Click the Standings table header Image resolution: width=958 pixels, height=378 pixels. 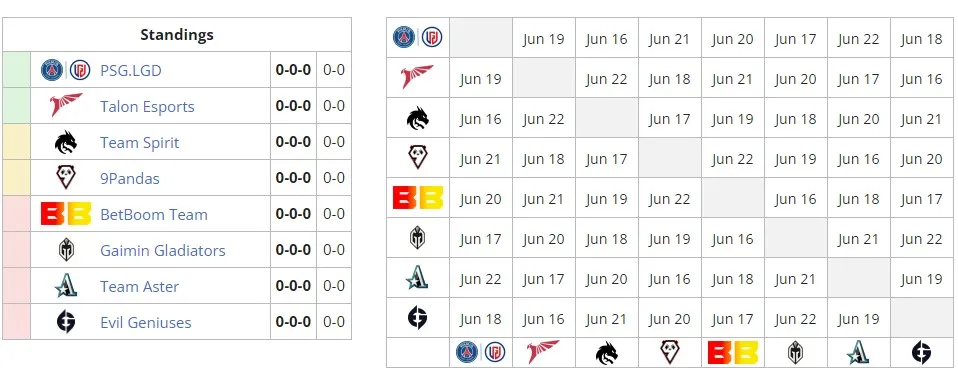coord(177,35)
